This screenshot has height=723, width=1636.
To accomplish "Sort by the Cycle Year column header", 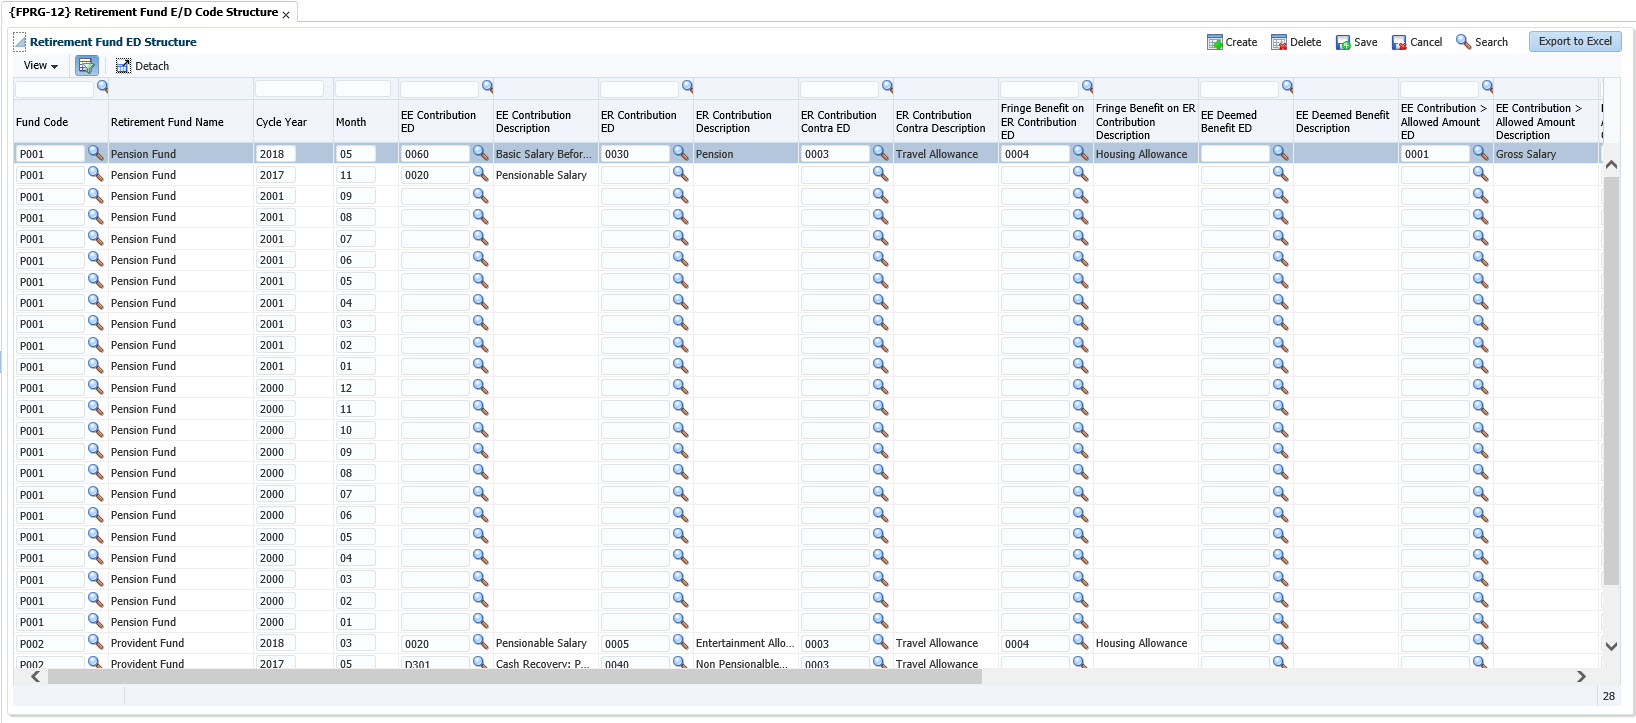I will click(281, 122).
